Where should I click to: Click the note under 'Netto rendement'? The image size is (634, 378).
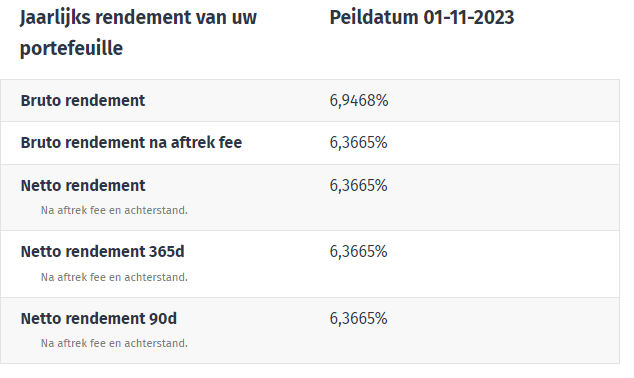pyautogui.click(x=114, y=210)
